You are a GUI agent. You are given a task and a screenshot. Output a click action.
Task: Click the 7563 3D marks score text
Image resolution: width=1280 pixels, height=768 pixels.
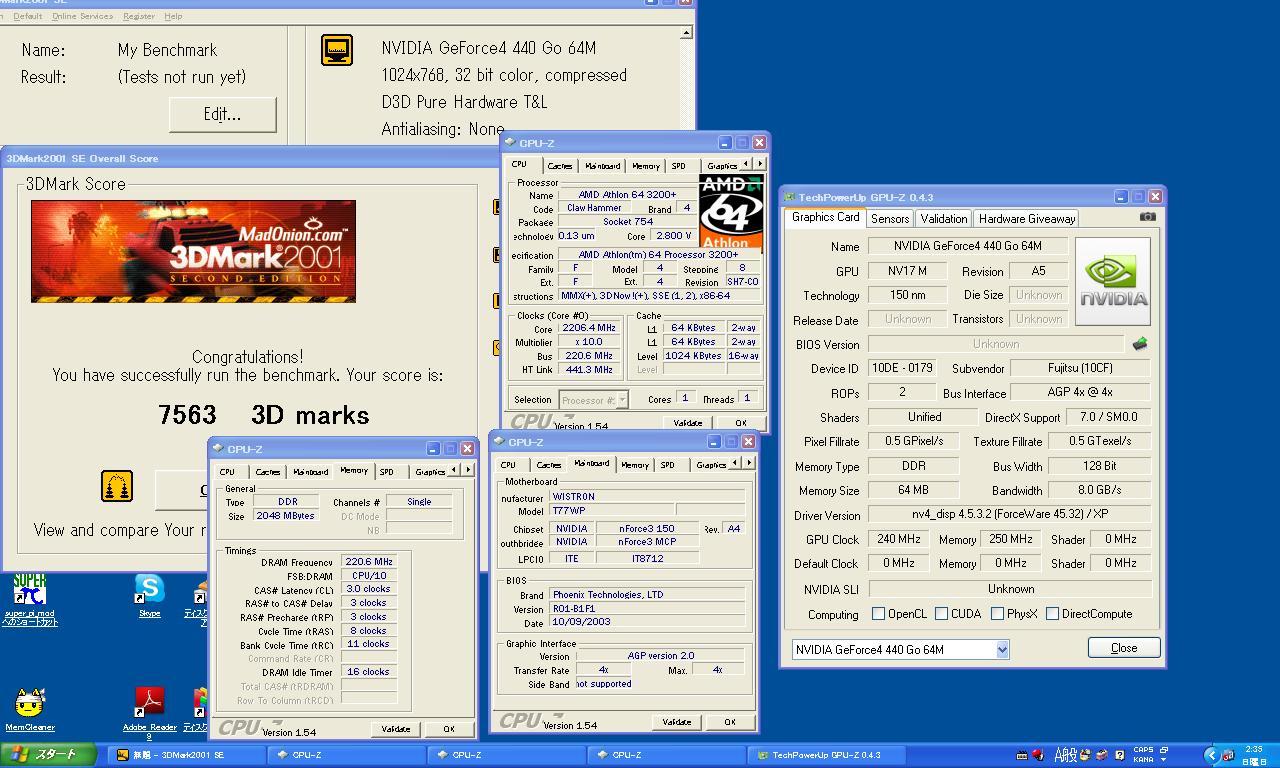(x=264, y=415)
